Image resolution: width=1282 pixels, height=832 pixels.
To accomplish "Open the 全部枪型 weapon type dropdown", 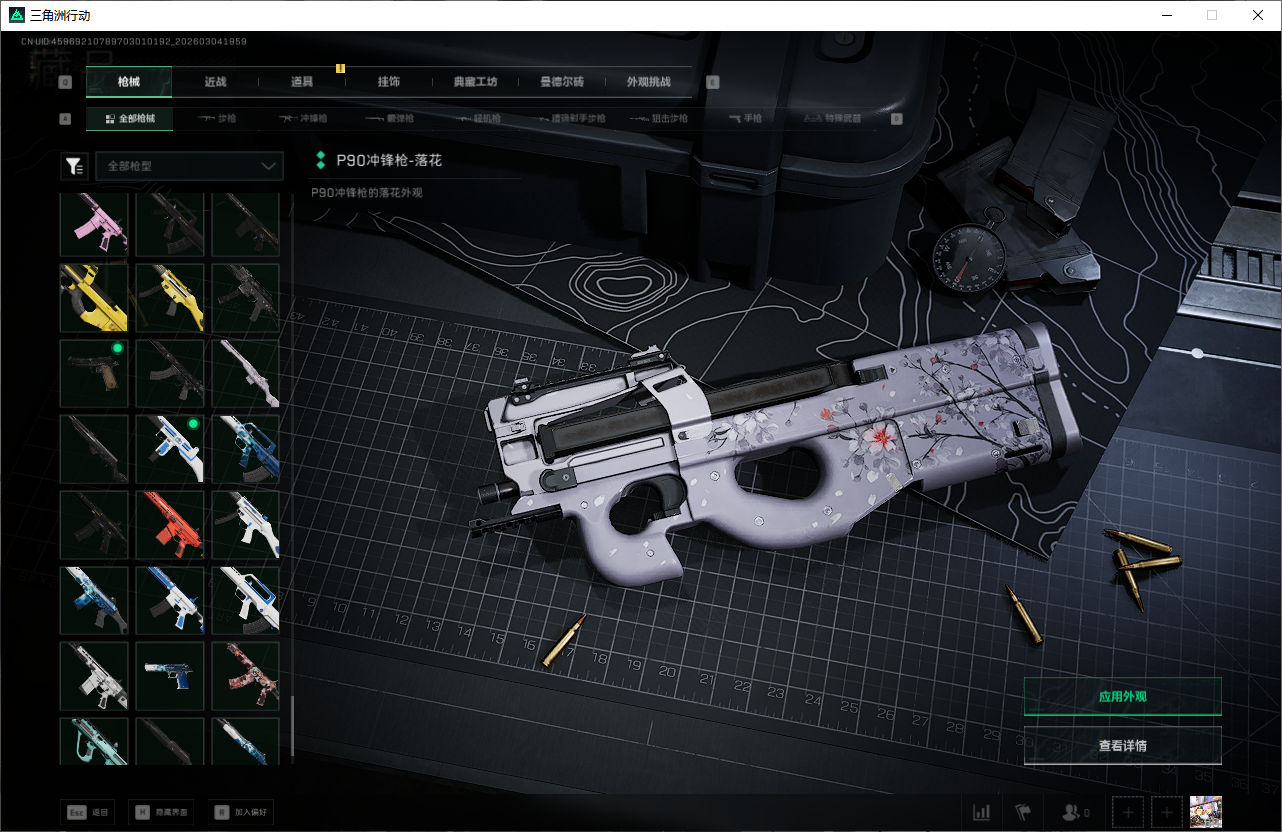I will pos(189,166).
